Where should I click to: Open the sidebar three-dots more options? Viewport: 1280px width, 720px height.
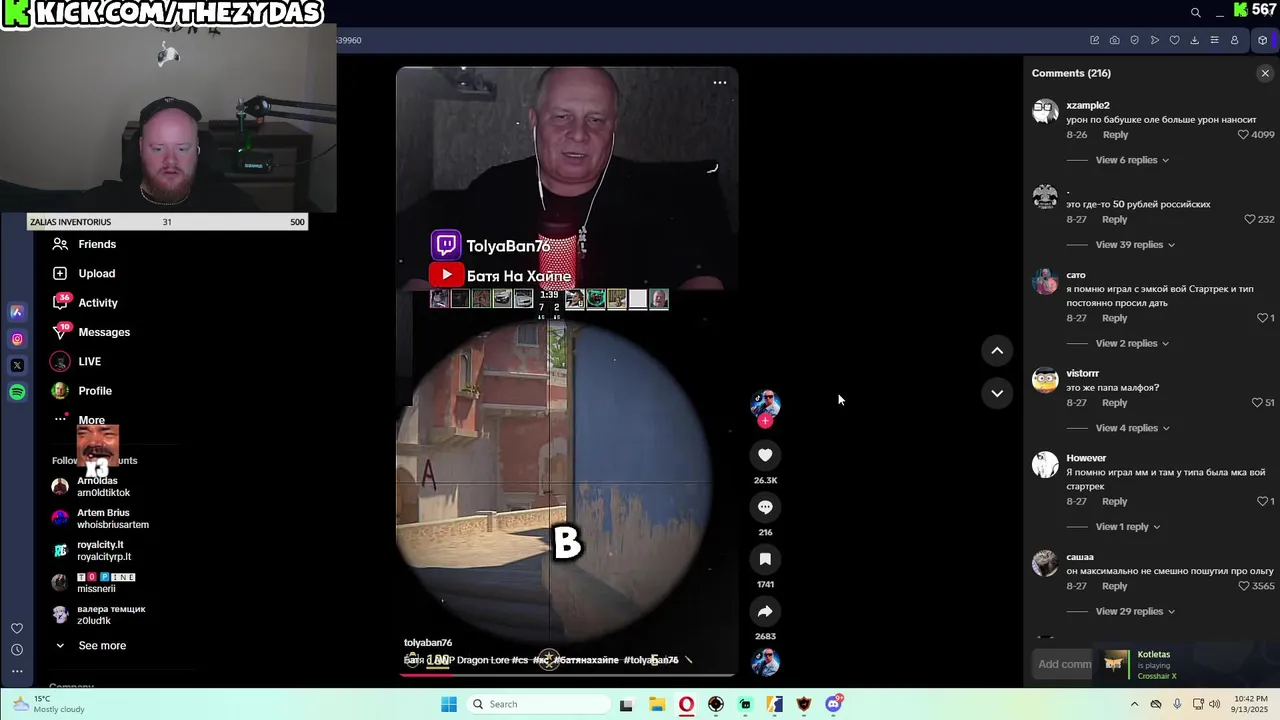(17, 671)
